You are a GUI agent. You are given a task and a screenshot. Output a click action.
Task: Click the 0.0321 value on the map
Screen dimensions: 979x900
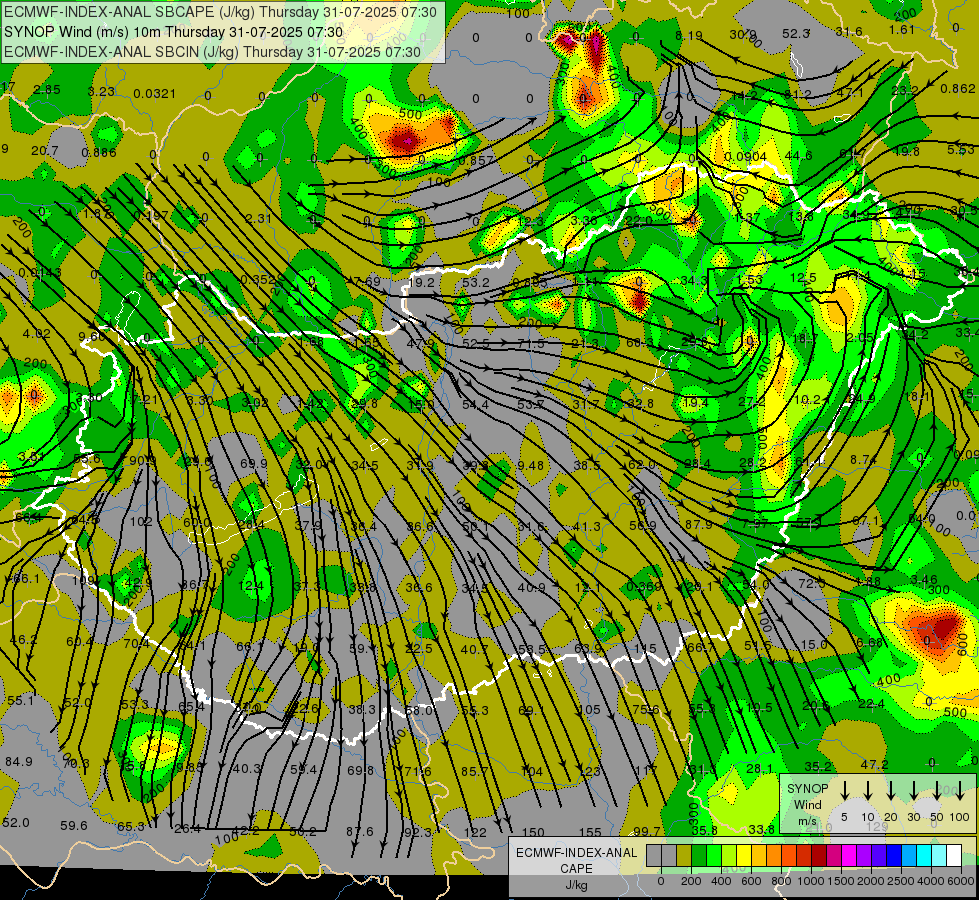pos(154,94)
